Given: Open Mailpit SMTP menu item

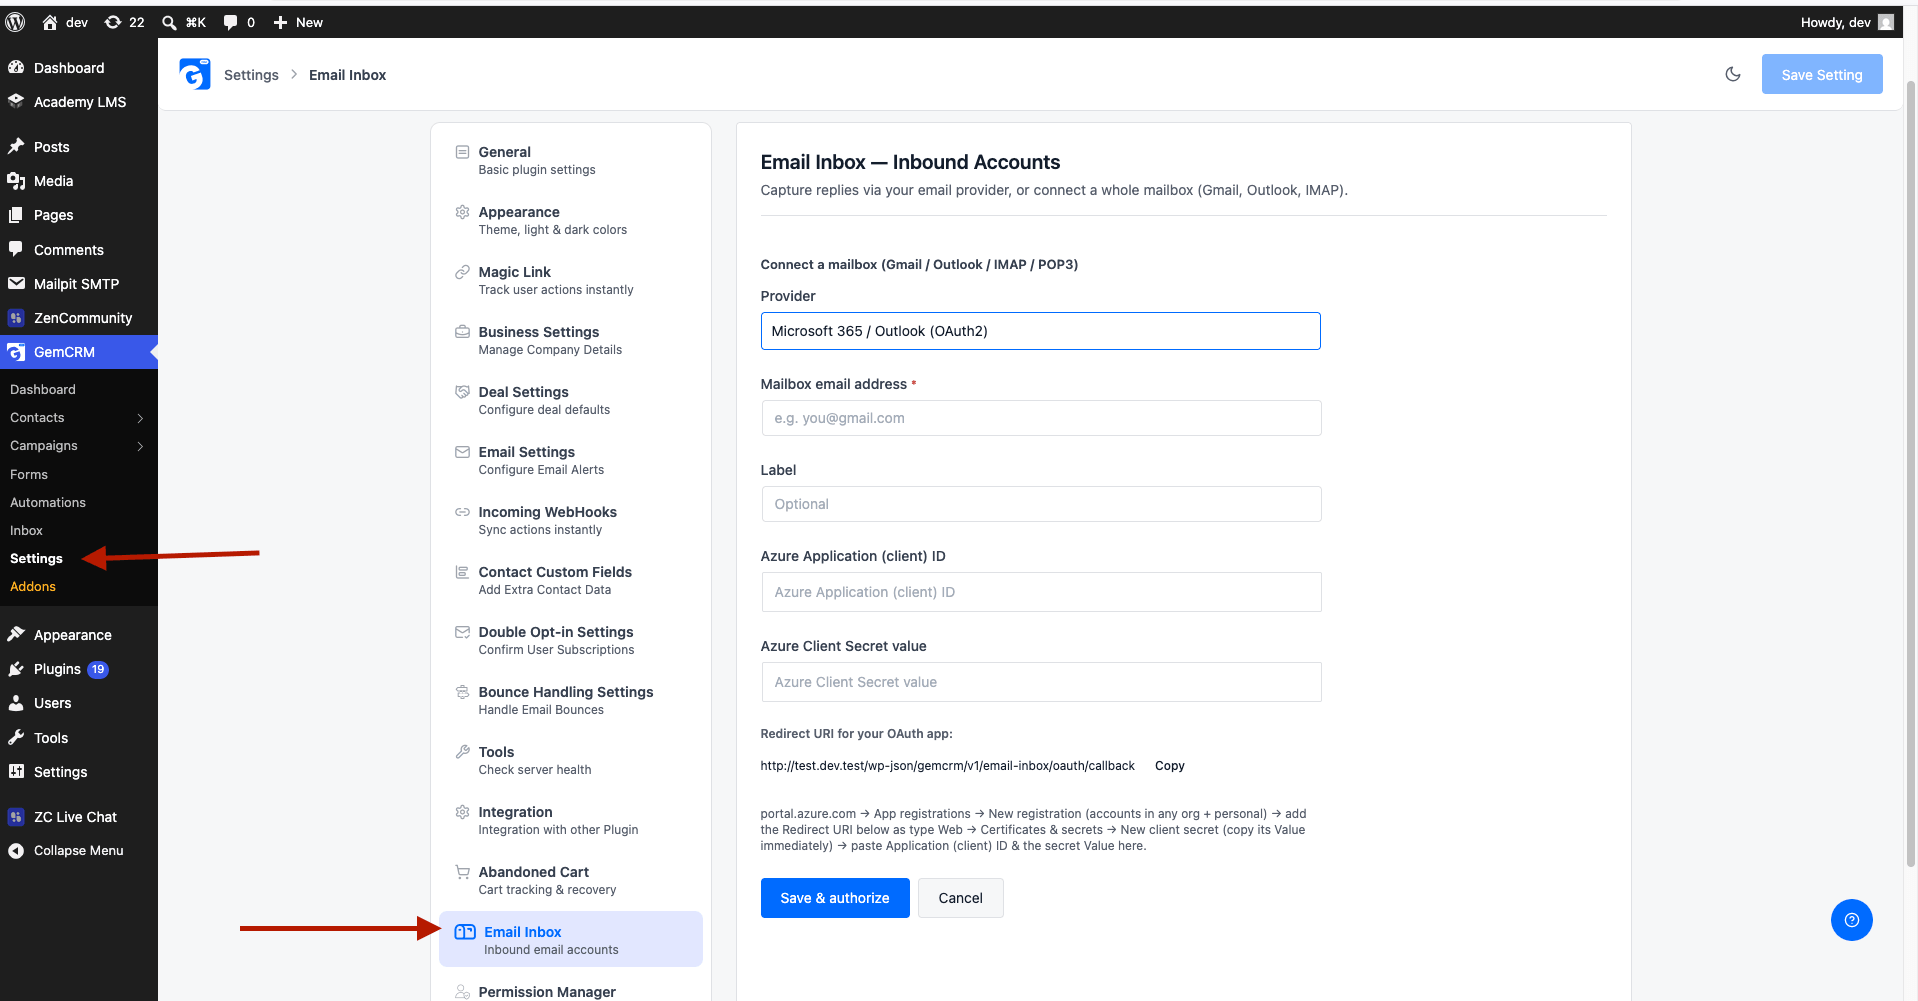Looking at the screenshot, I should click(79, 284).
